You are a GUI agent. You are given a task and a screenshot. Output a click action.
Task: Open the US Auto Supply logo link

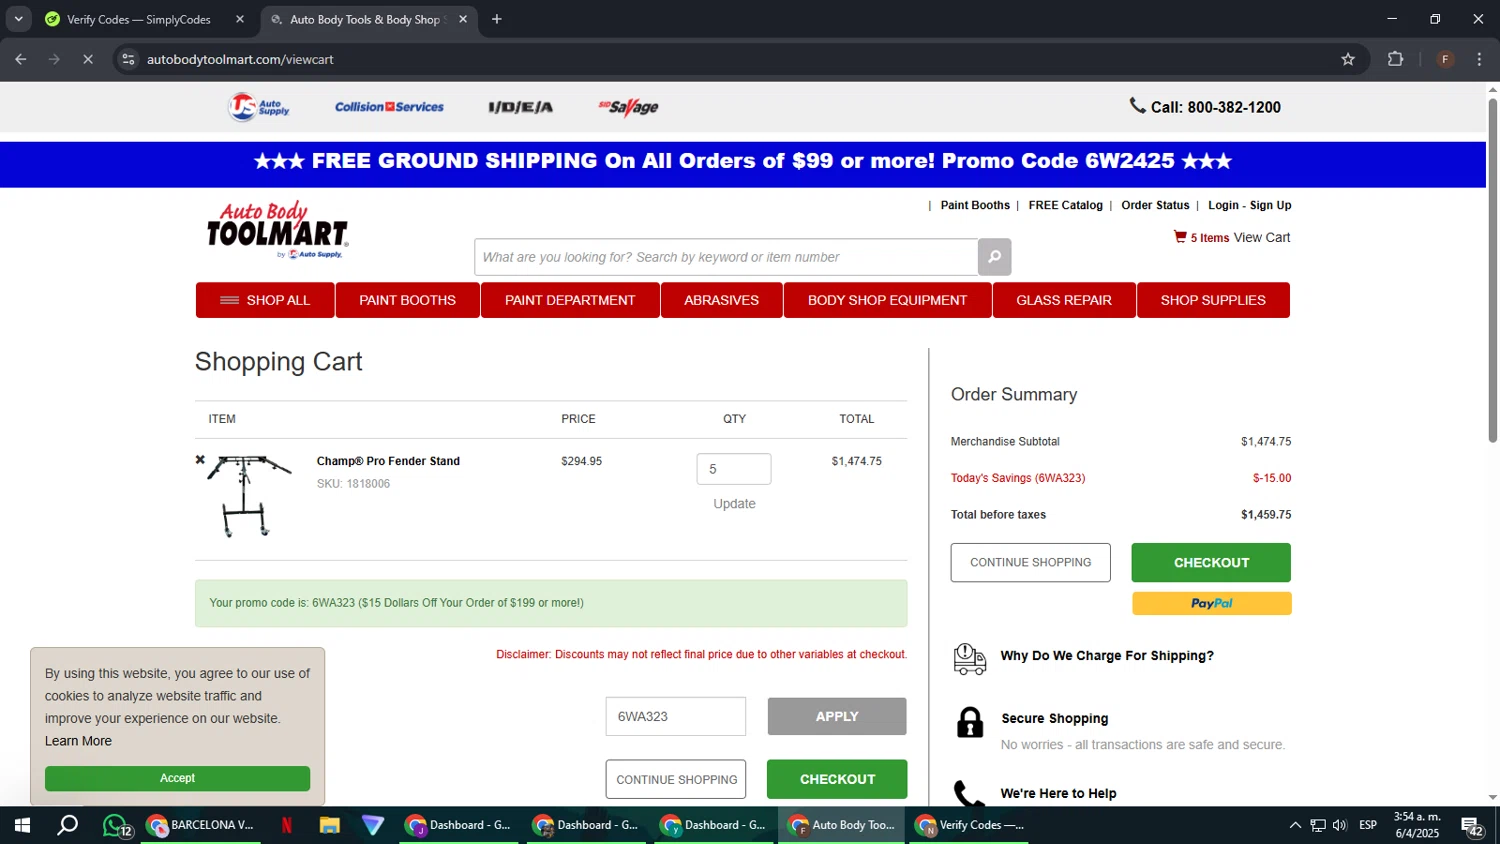(259, 106)
